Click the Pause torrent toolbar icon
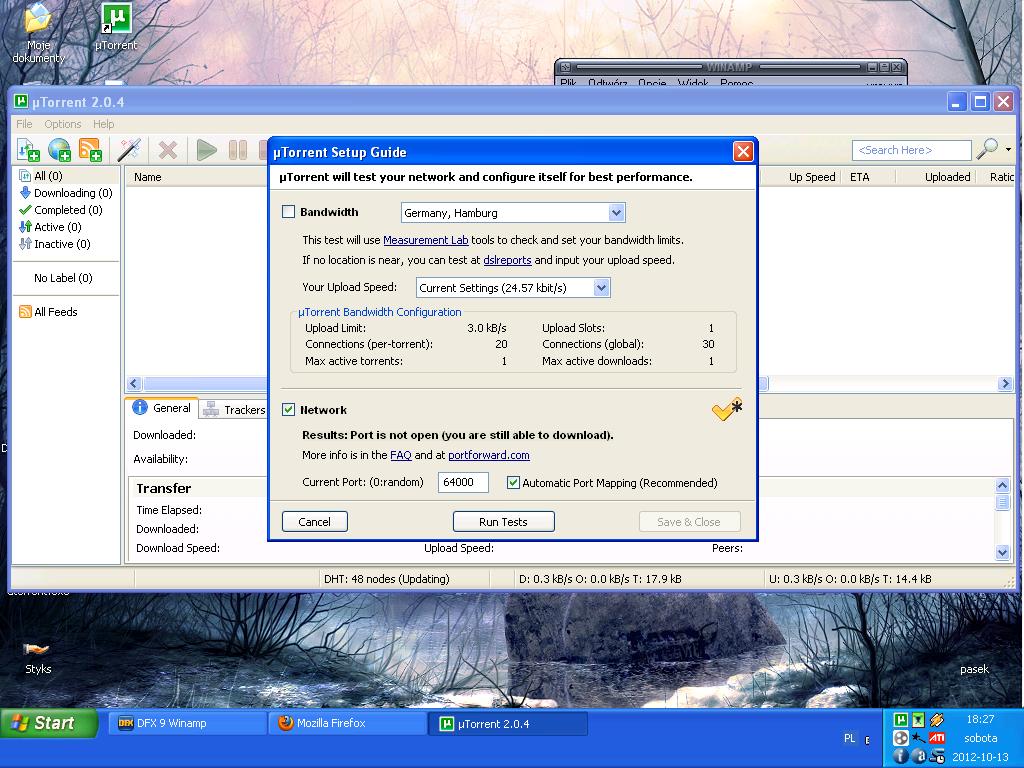The height and width of the screenshot is (768, 1024). tap(238, 150)
